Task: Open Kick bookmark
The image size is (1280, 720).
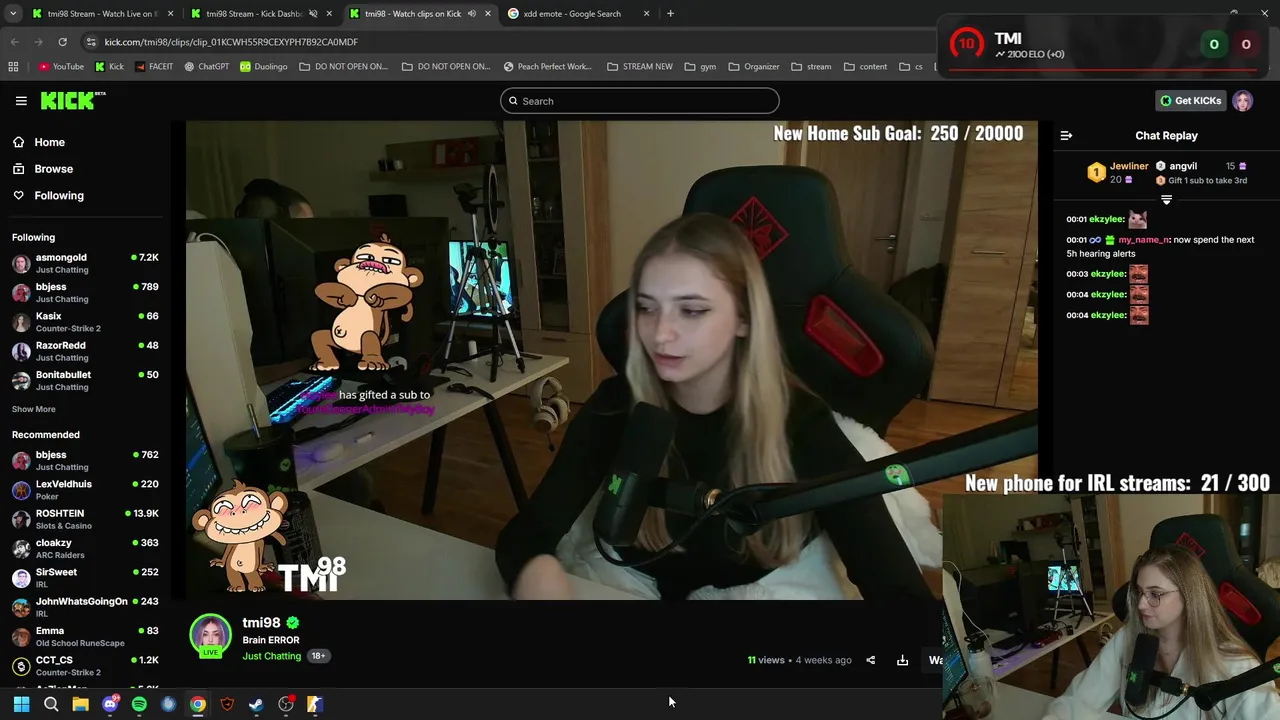Action: click(109, 67)
